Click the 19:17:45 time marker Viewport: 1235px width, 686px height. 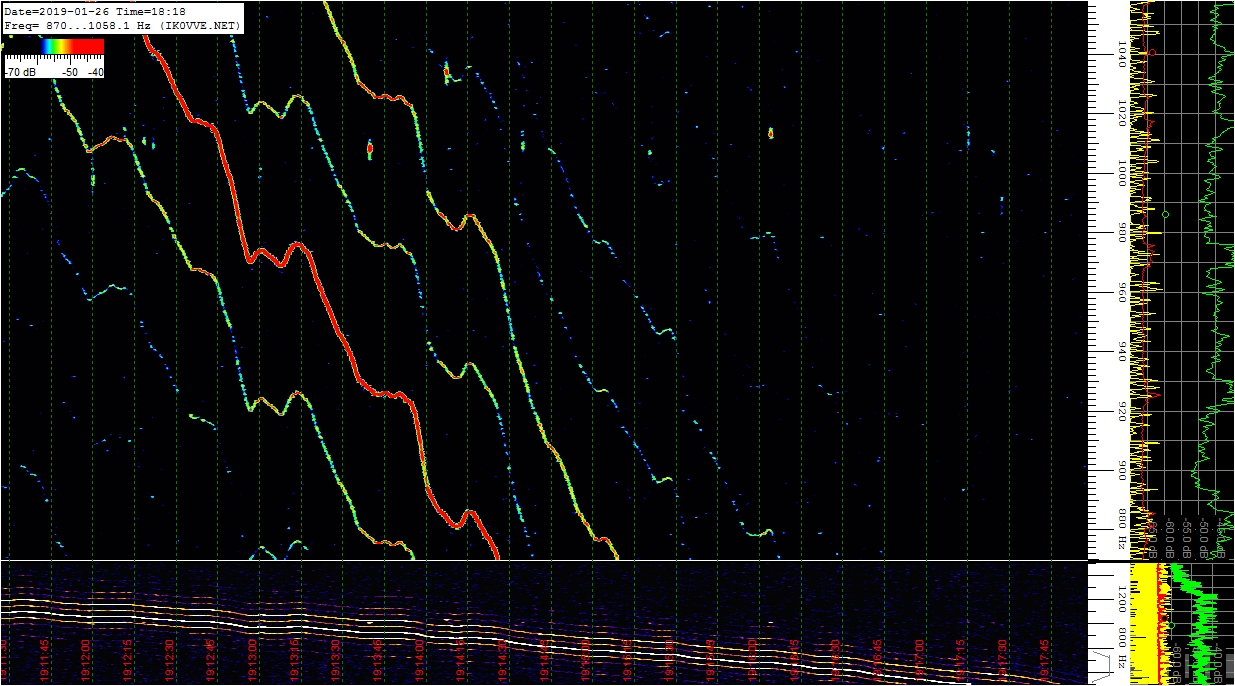click(x=1045, y=659)
